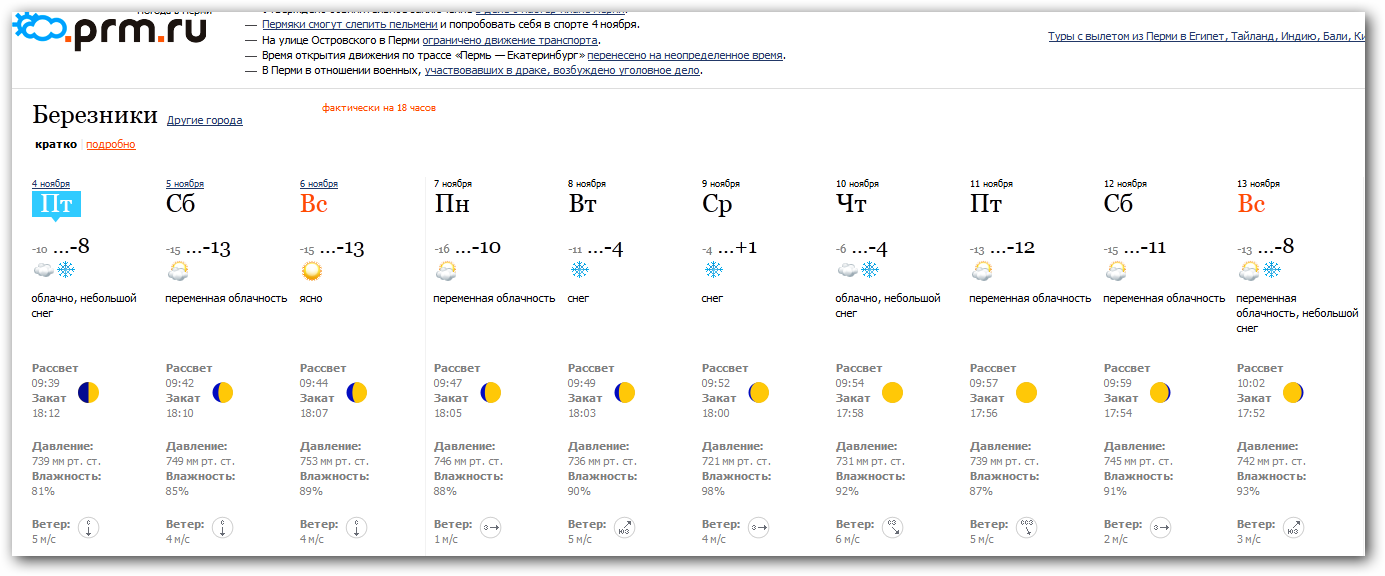Click the sunny weather icon for Sunday 6 ноября
The image size is (1385, 576).
click(313, 270)
